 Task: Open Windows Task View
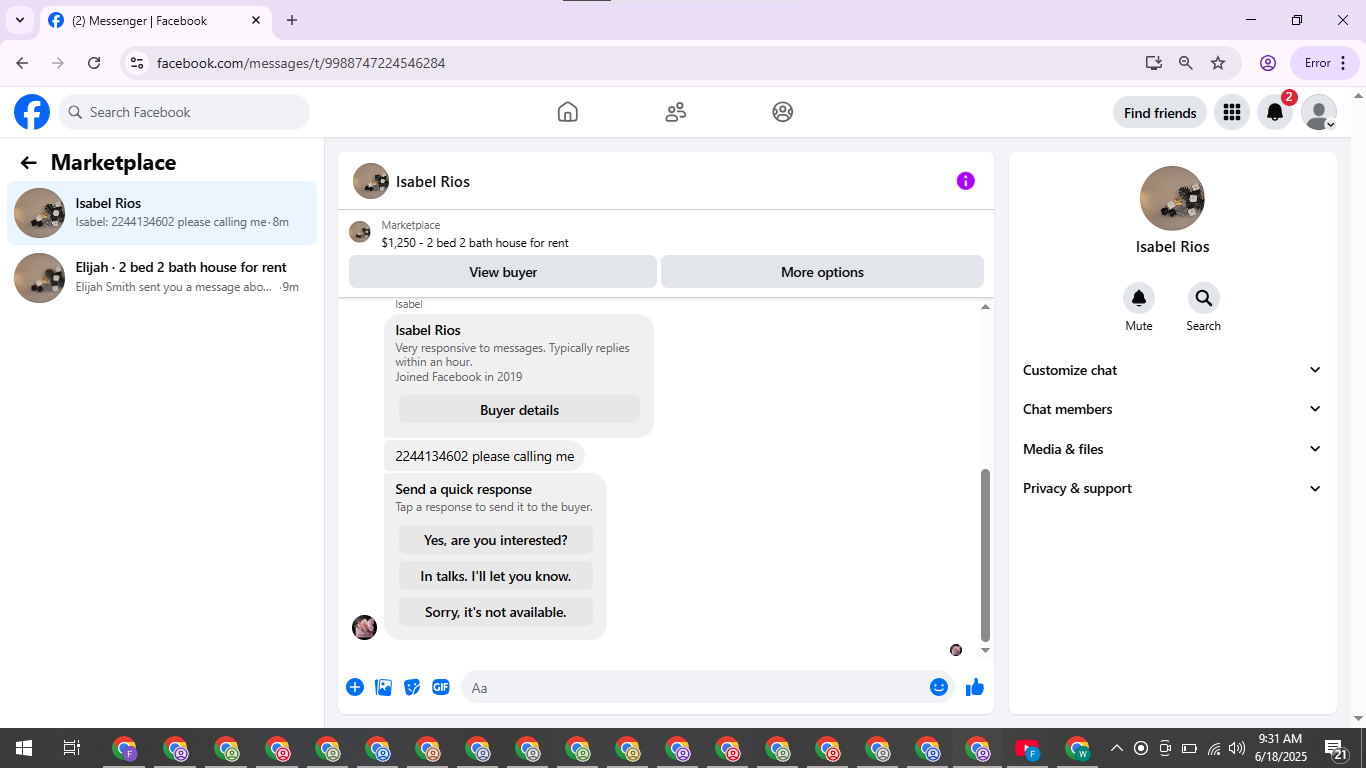[71, 748]
